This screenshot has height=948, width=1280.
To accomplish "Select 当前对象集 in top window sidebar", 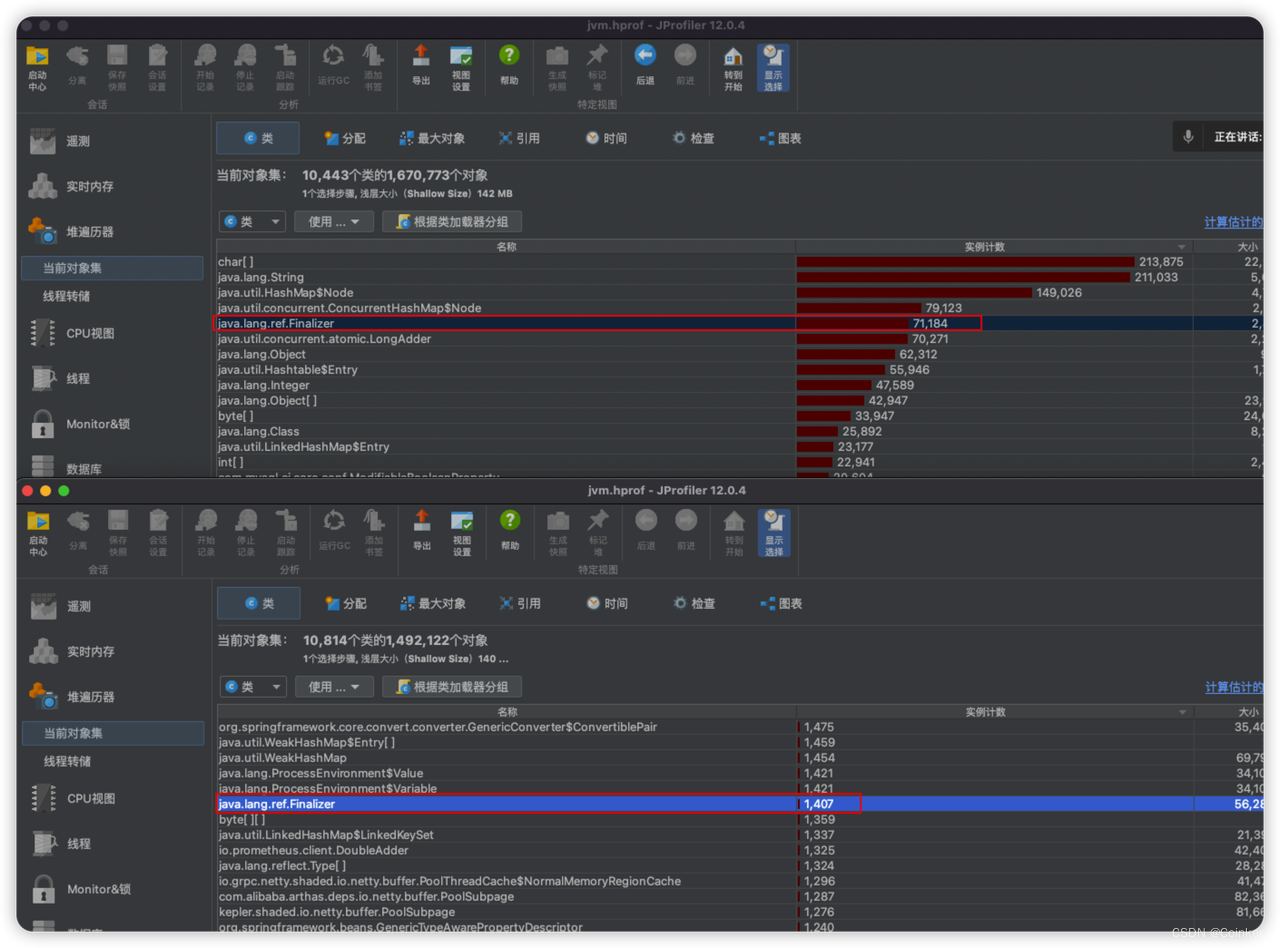I will tap(112, 268).
